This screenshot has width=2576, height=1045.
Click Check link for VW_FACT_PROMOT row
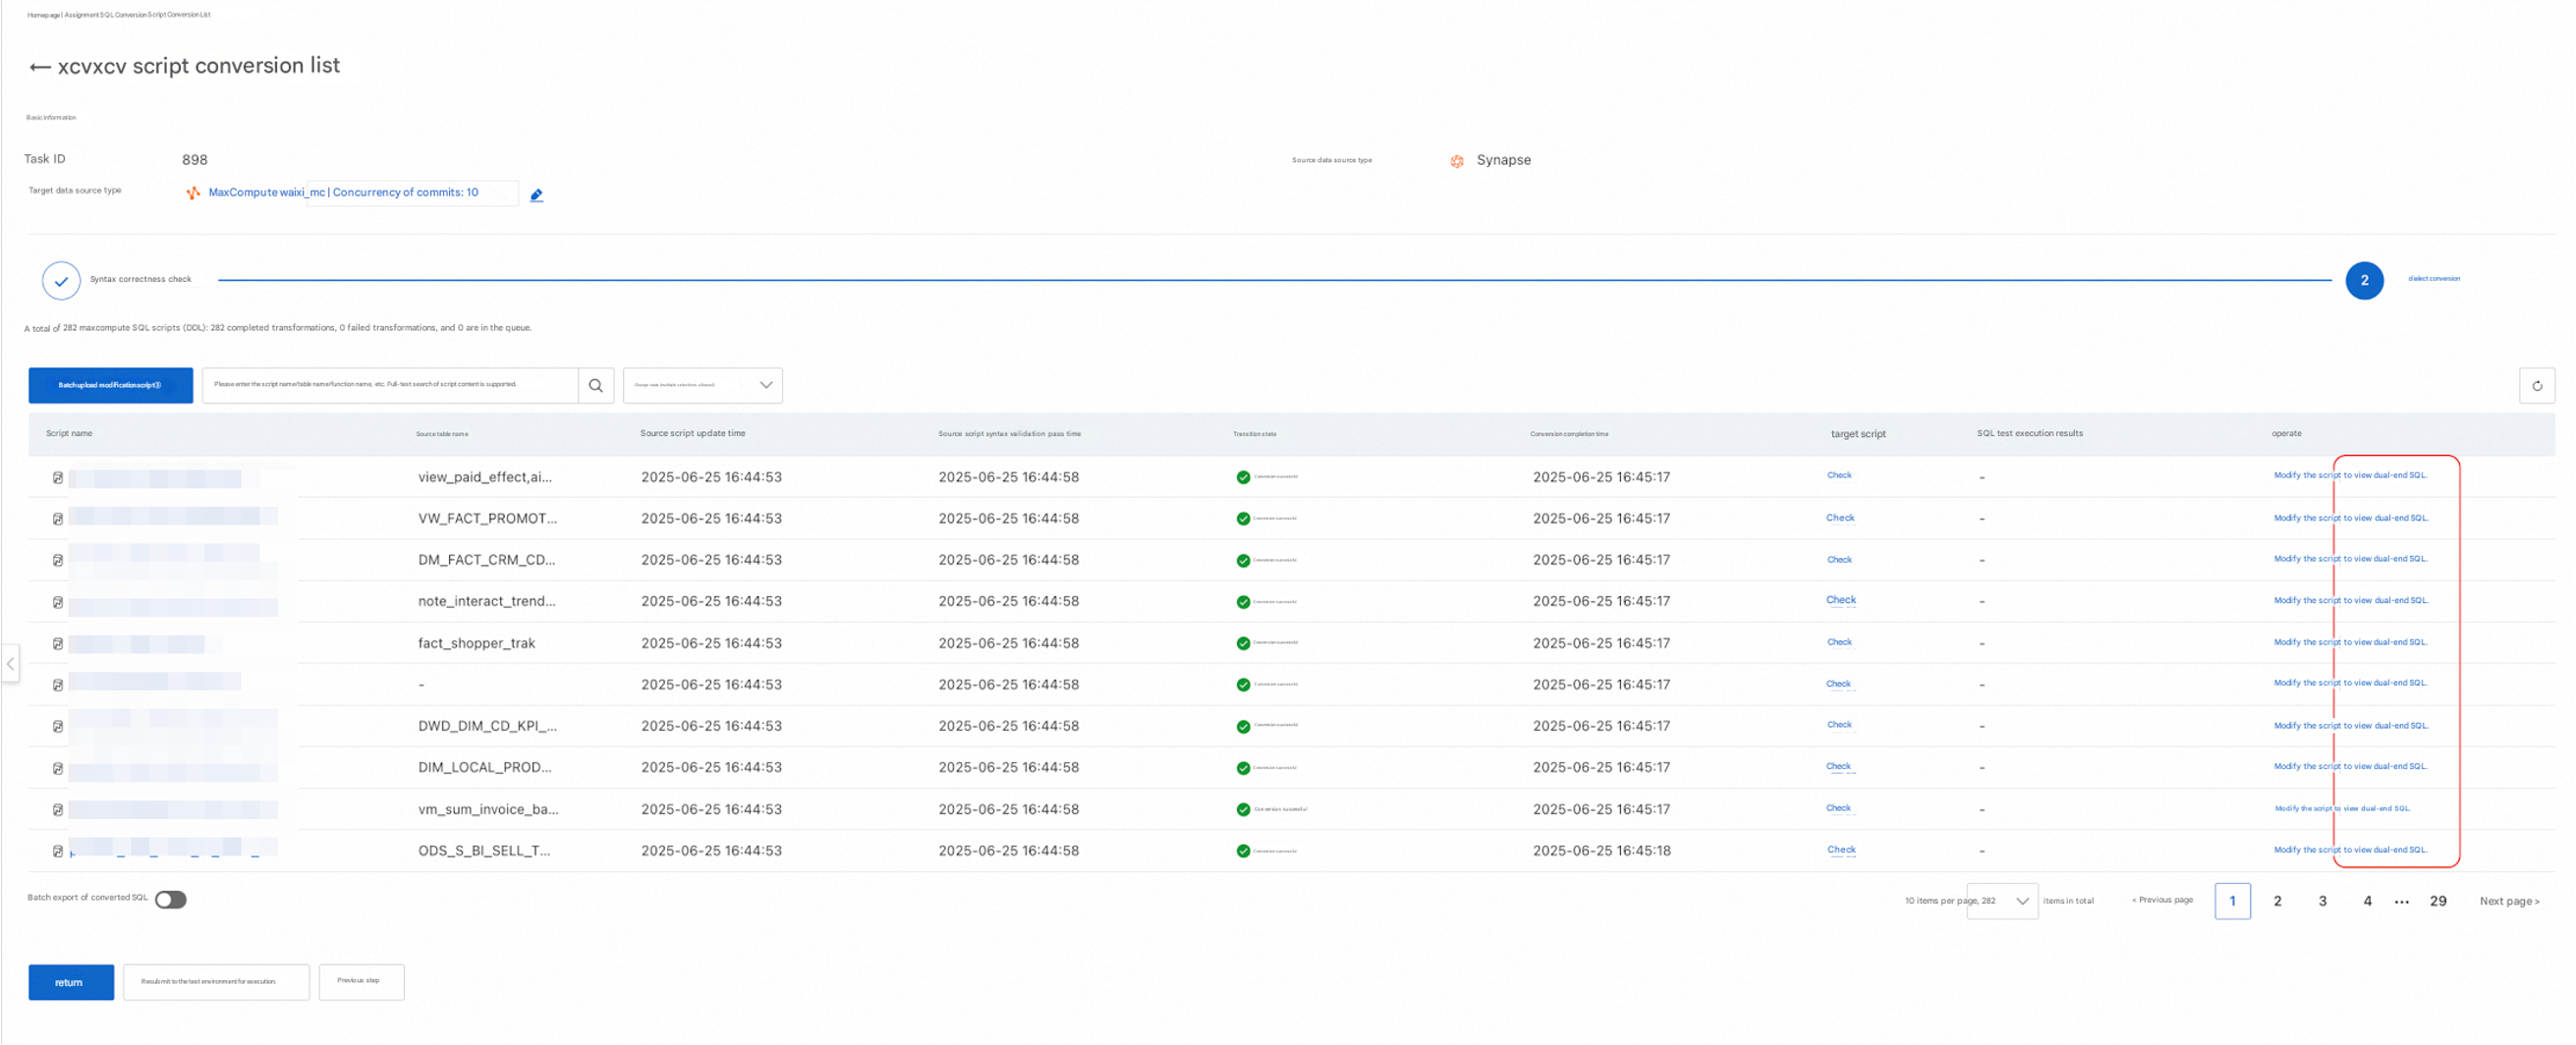[x=1839, y=518]
